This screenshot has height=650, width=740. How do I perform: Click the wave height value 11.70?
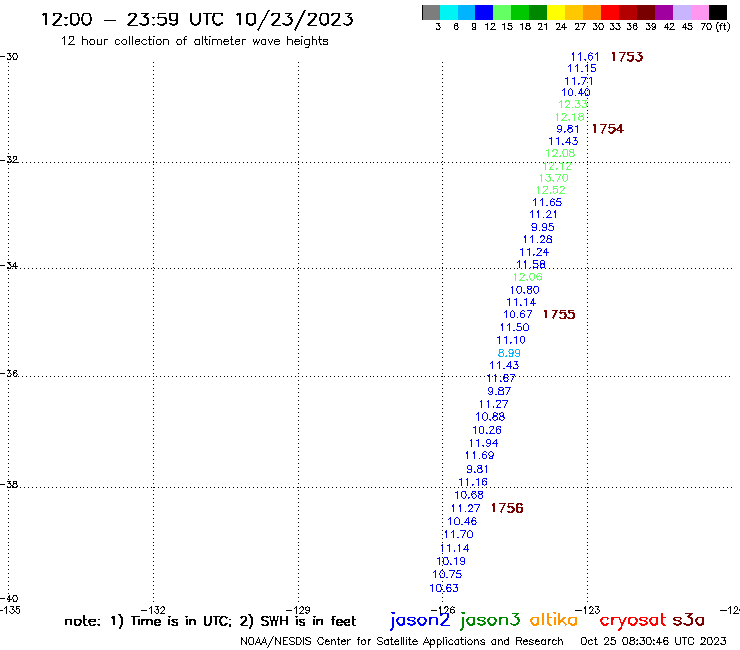coord(459,534)
